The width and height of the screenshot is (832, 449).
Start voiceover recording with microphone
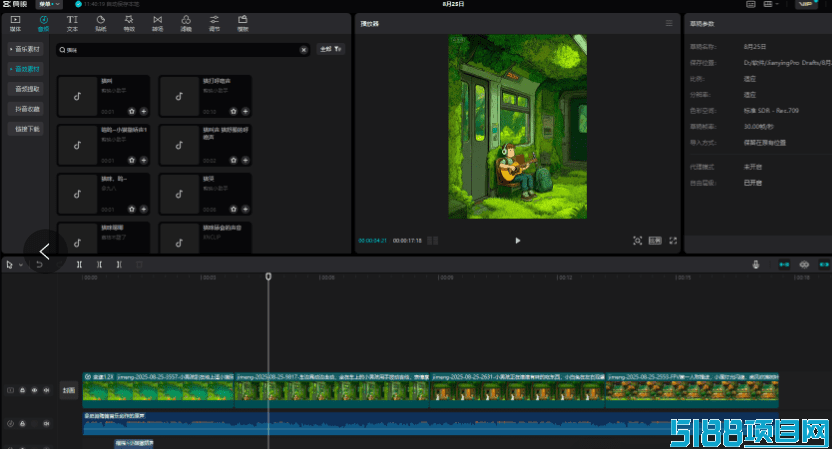(x=756, y=264)
